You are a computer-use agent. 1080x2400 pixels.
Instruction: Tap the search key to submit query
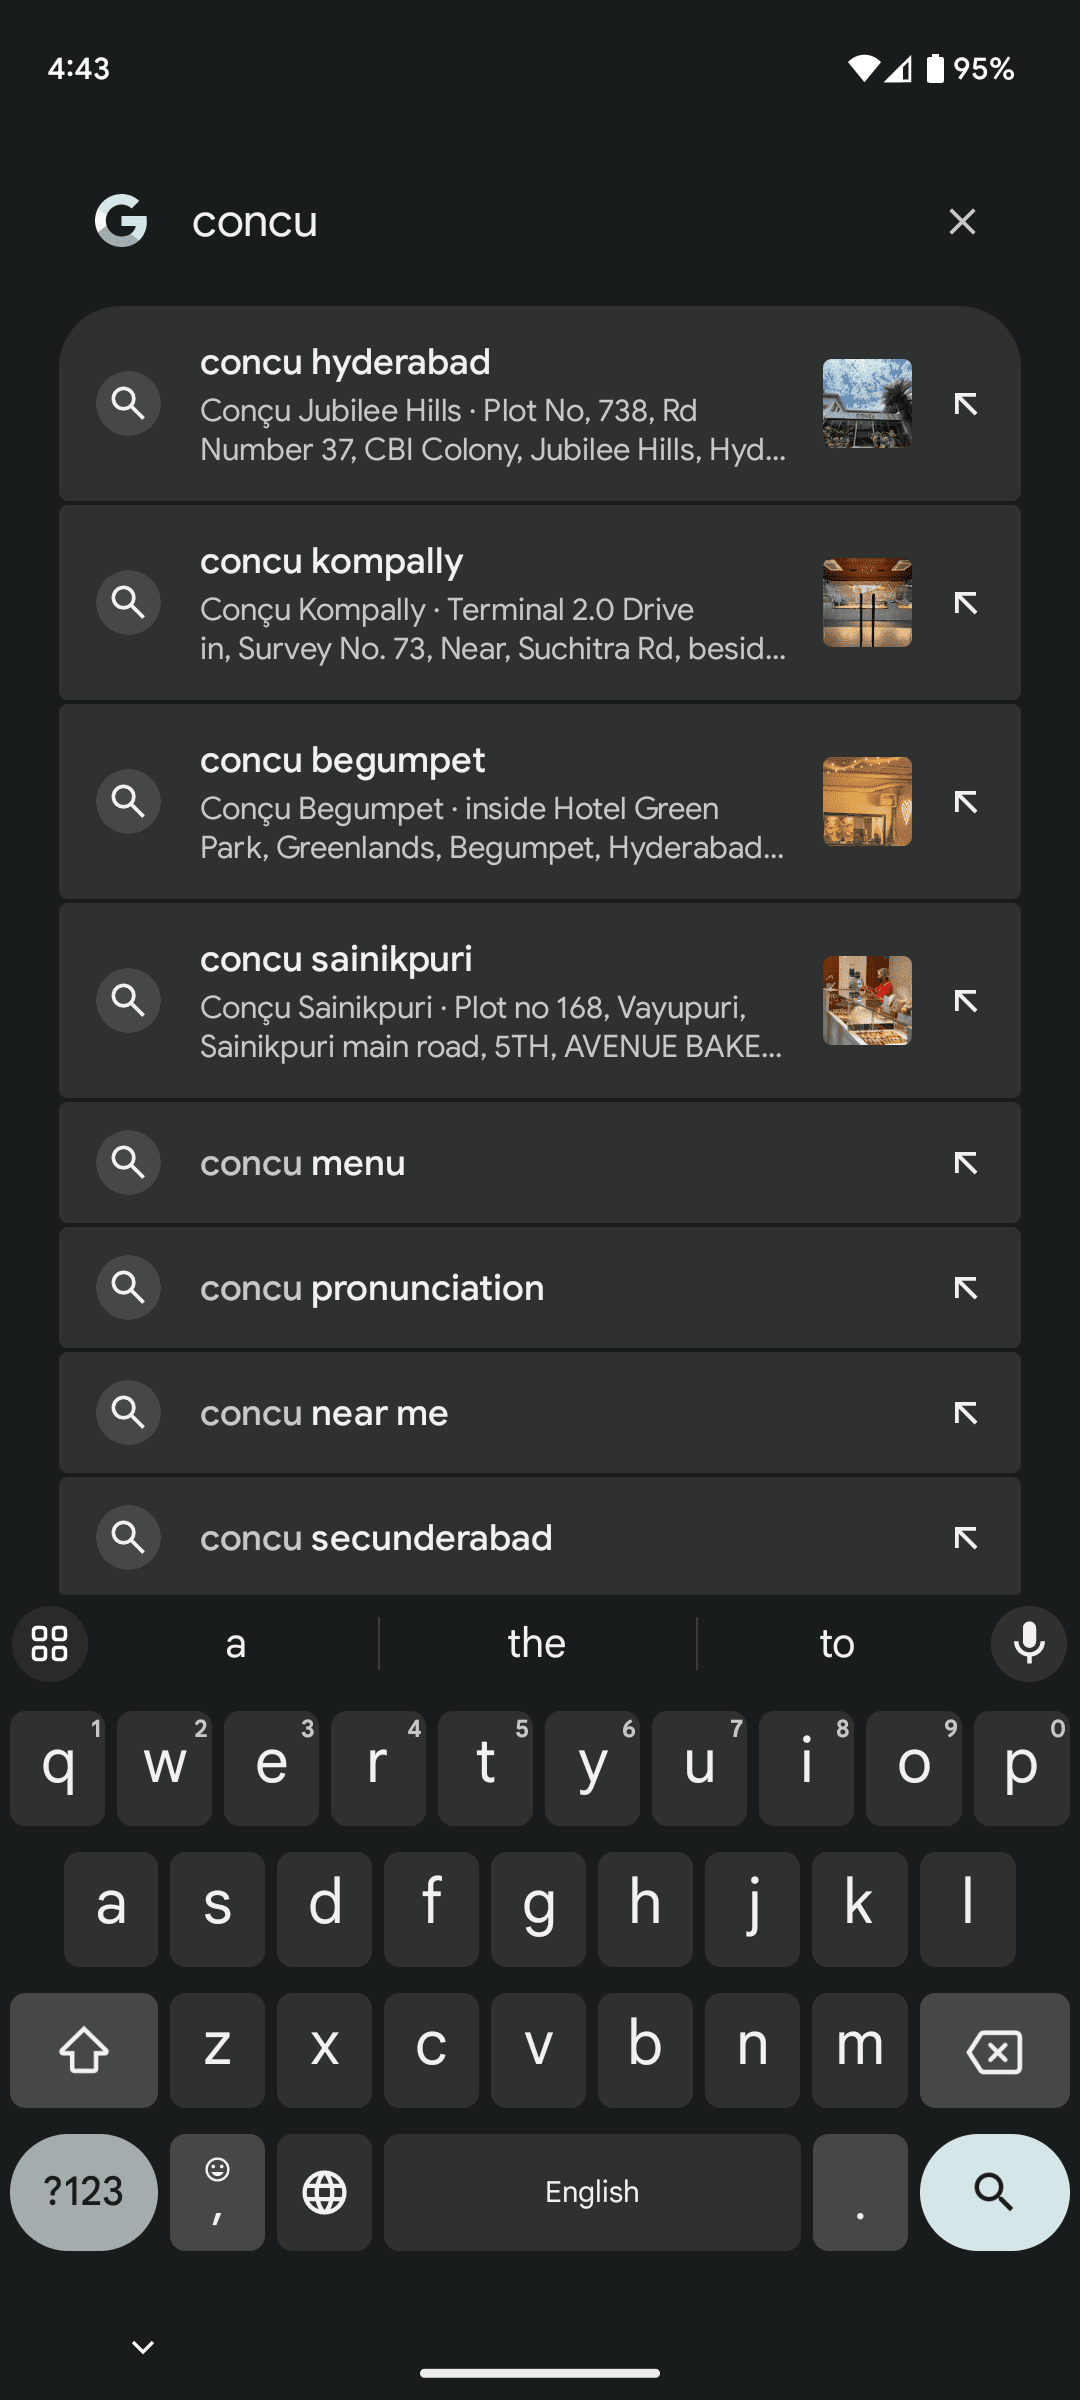pyautogui.click(x=994, y=2192)
